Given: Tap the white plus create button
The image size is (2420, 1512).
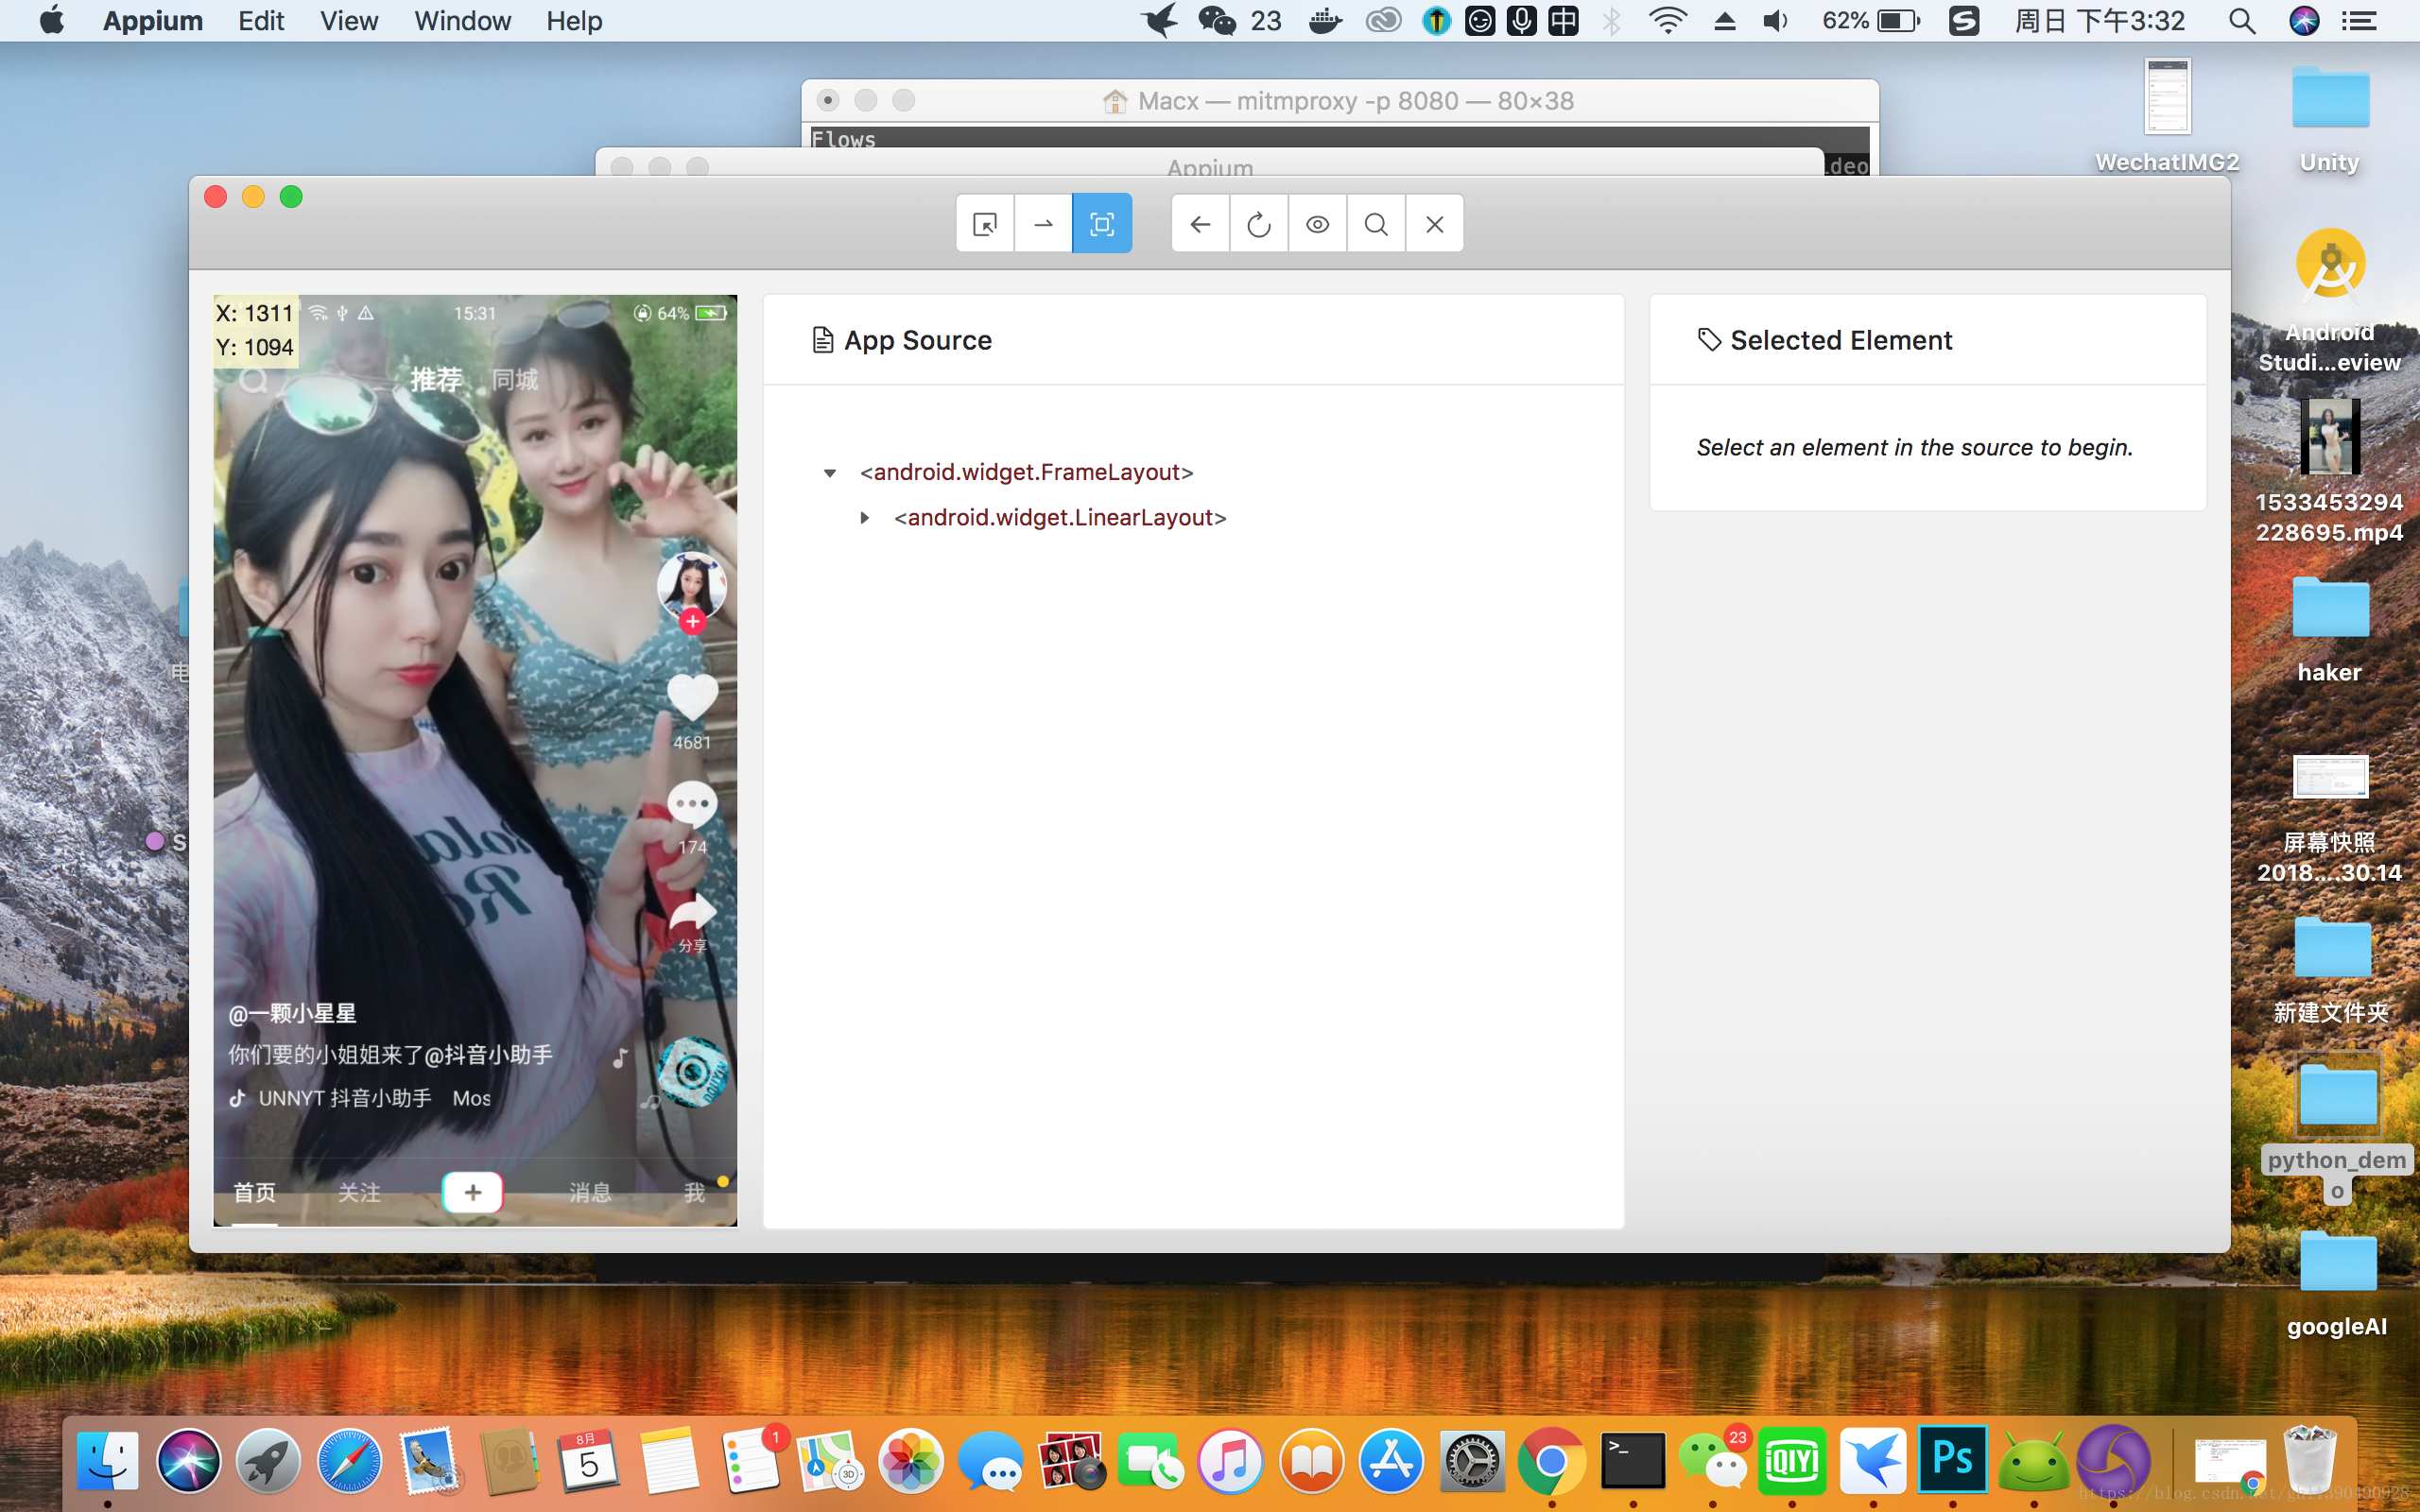Looking at the screenshot, I should click(472, 1192).
